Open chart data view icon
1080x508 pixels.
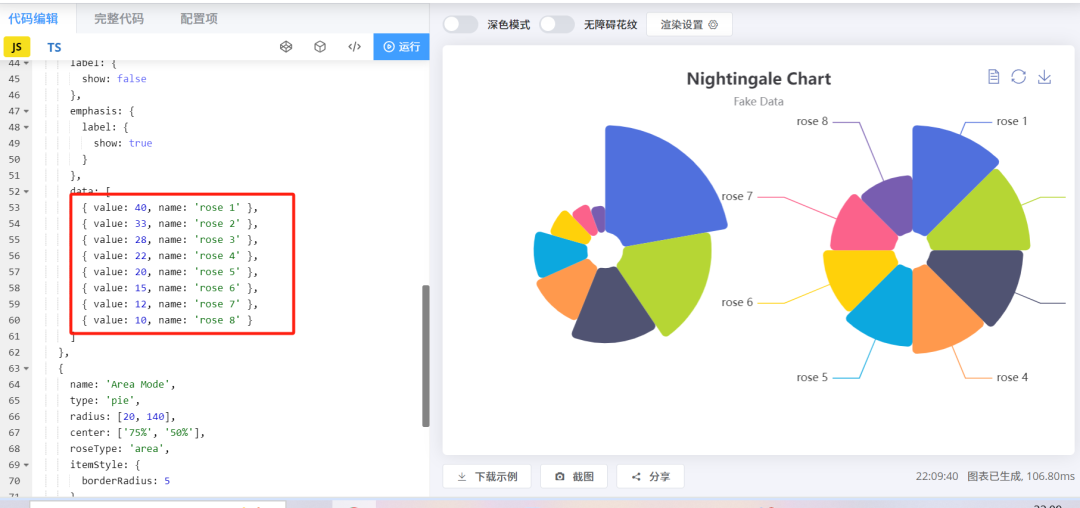pyautogui.click(x=993, y=76)
